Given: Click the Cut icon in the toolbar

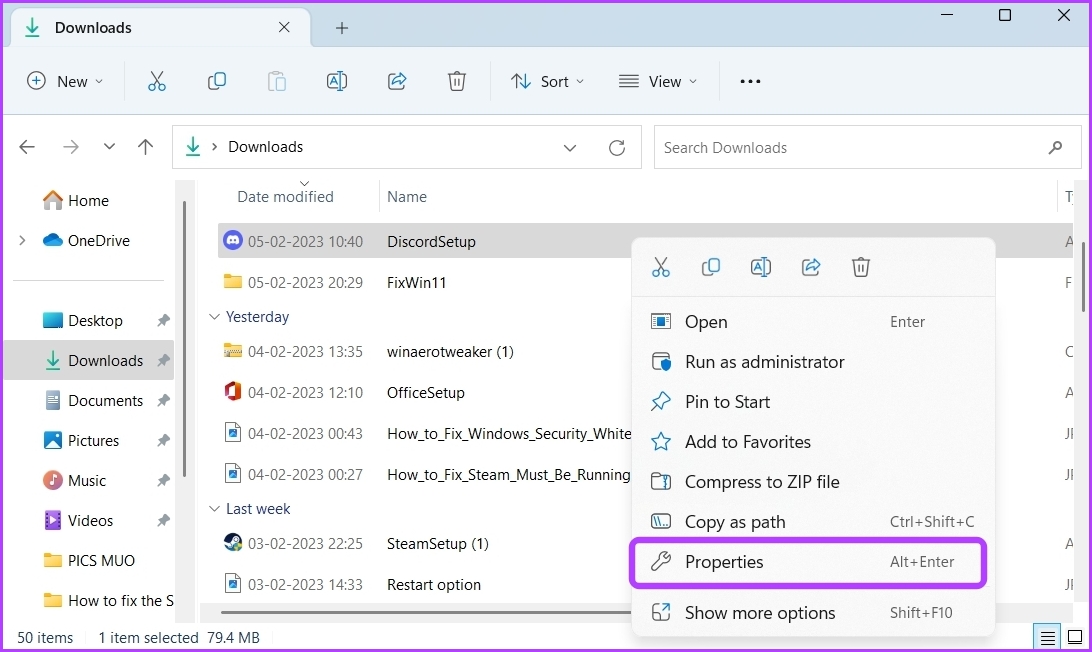Looking at the screenshot, I should click(x=157, y=82).
